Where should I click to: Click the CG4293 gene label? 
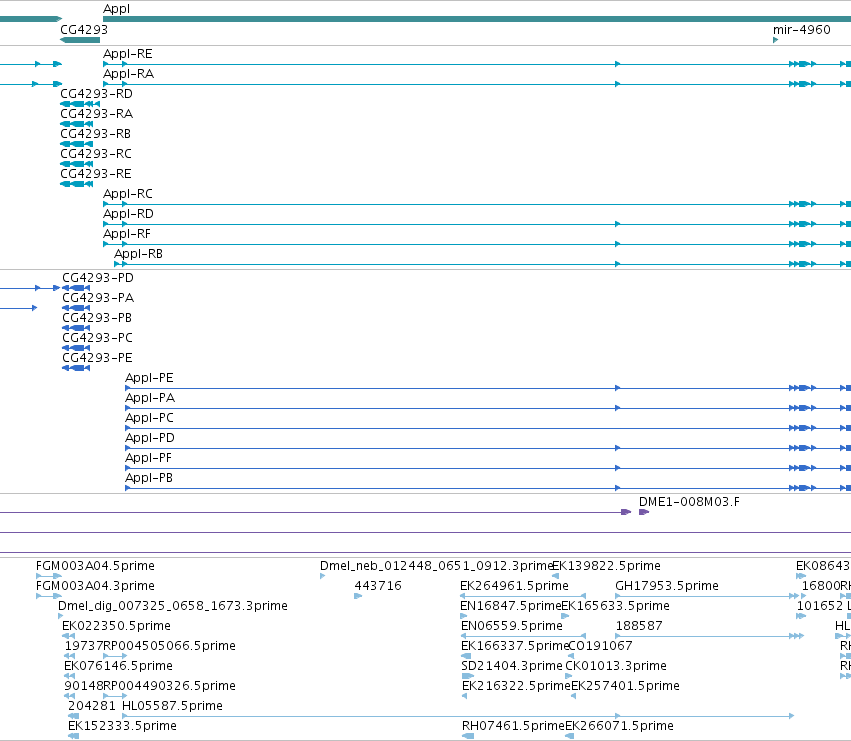tap(84, 29)
